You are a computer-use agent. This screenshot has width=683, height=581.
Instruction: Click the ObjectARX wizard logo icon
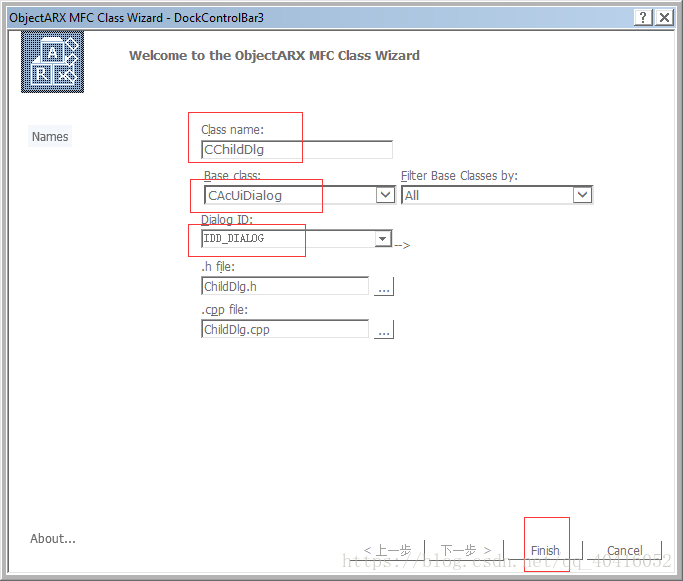click(x=52, y=62)
